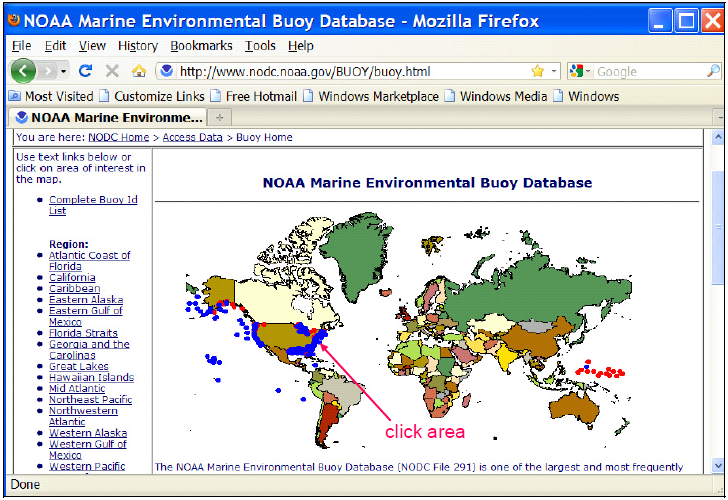Click the Stop loading X icon
Screen dimensions: 728x500
click(112, 71)
